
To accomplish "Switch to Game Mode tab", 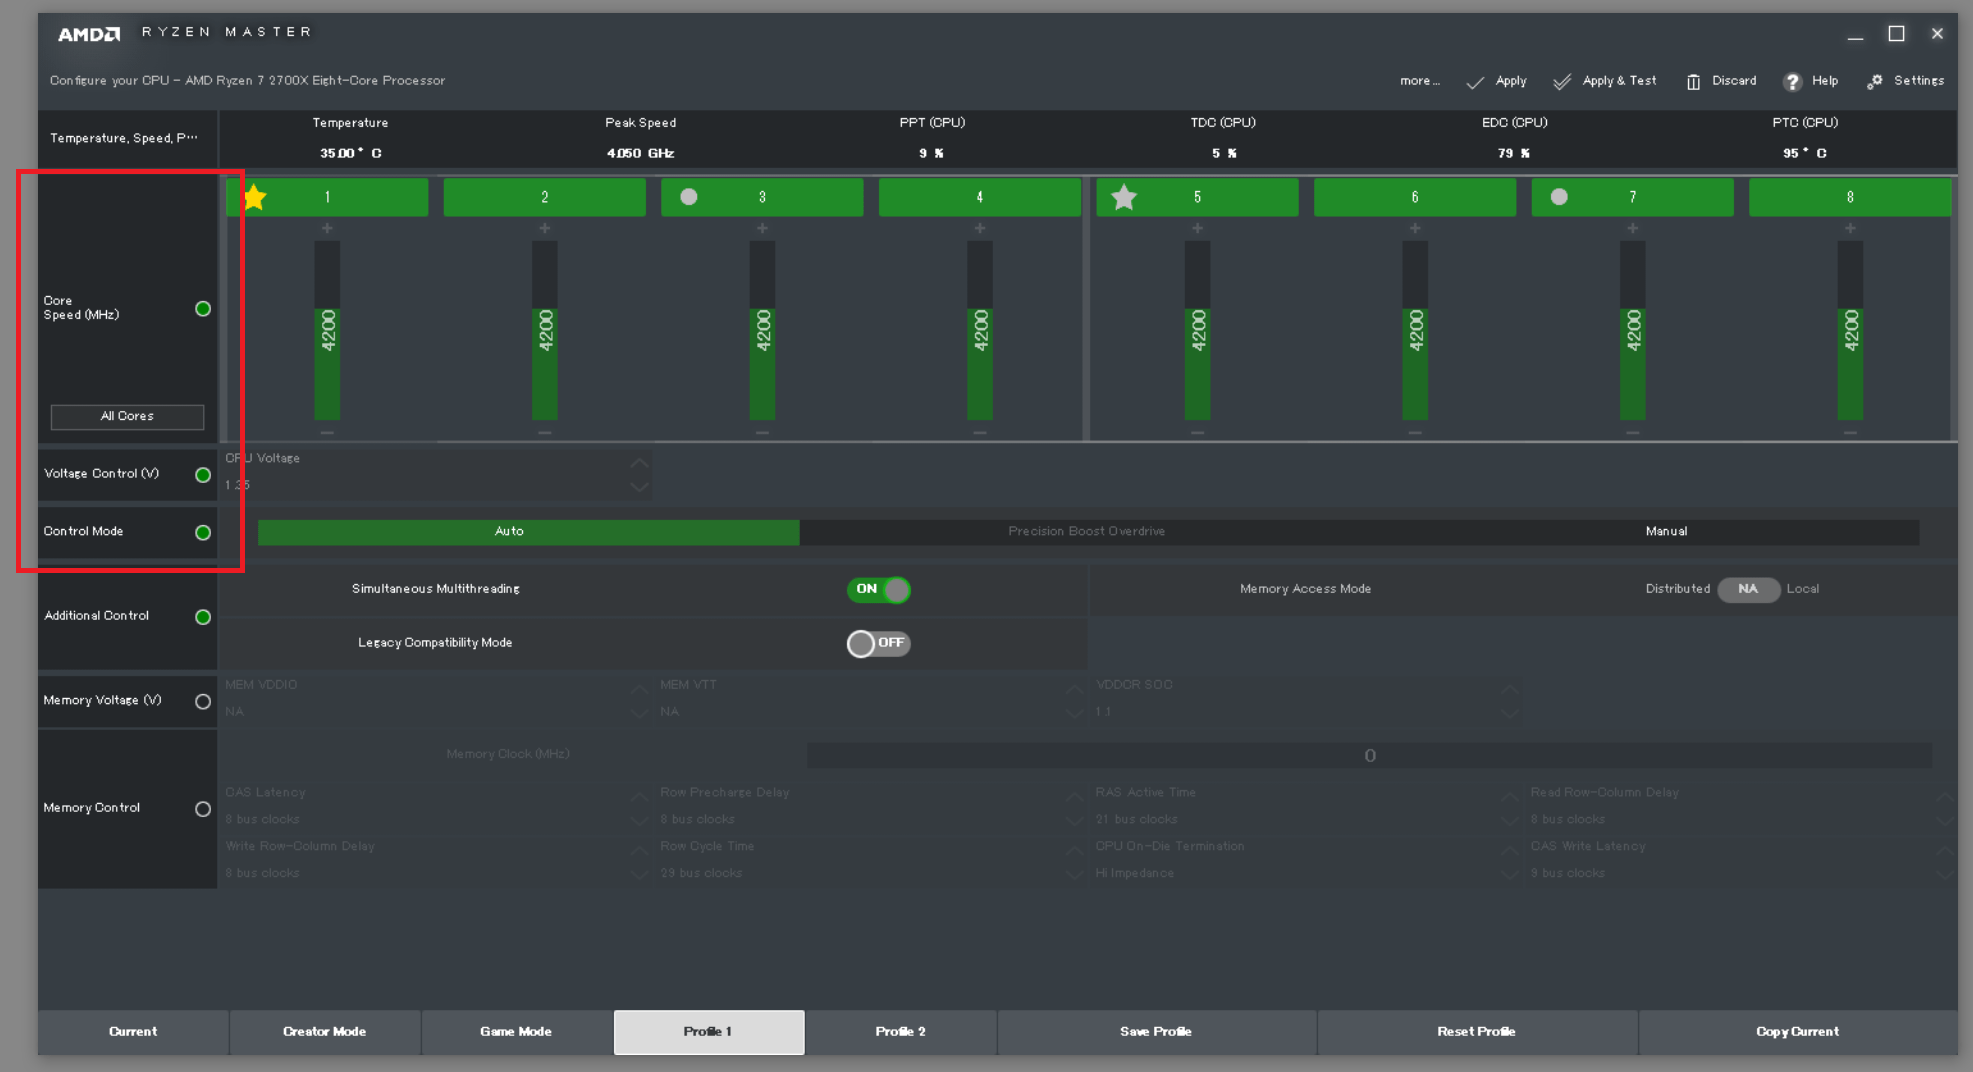I will (516, 1032).
